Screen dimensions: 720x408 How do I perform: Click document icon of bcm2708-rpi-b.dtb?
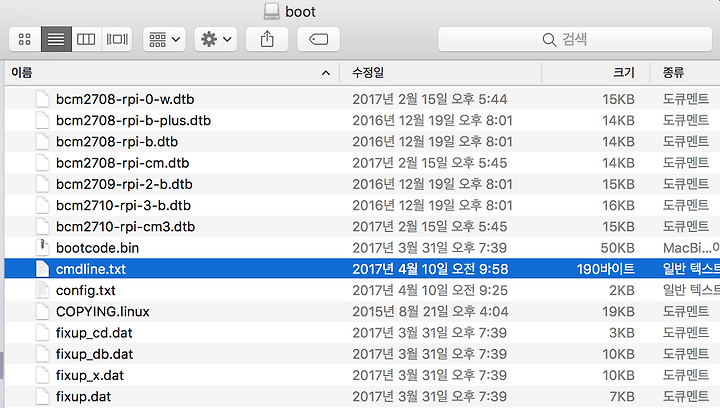(42, 141)
